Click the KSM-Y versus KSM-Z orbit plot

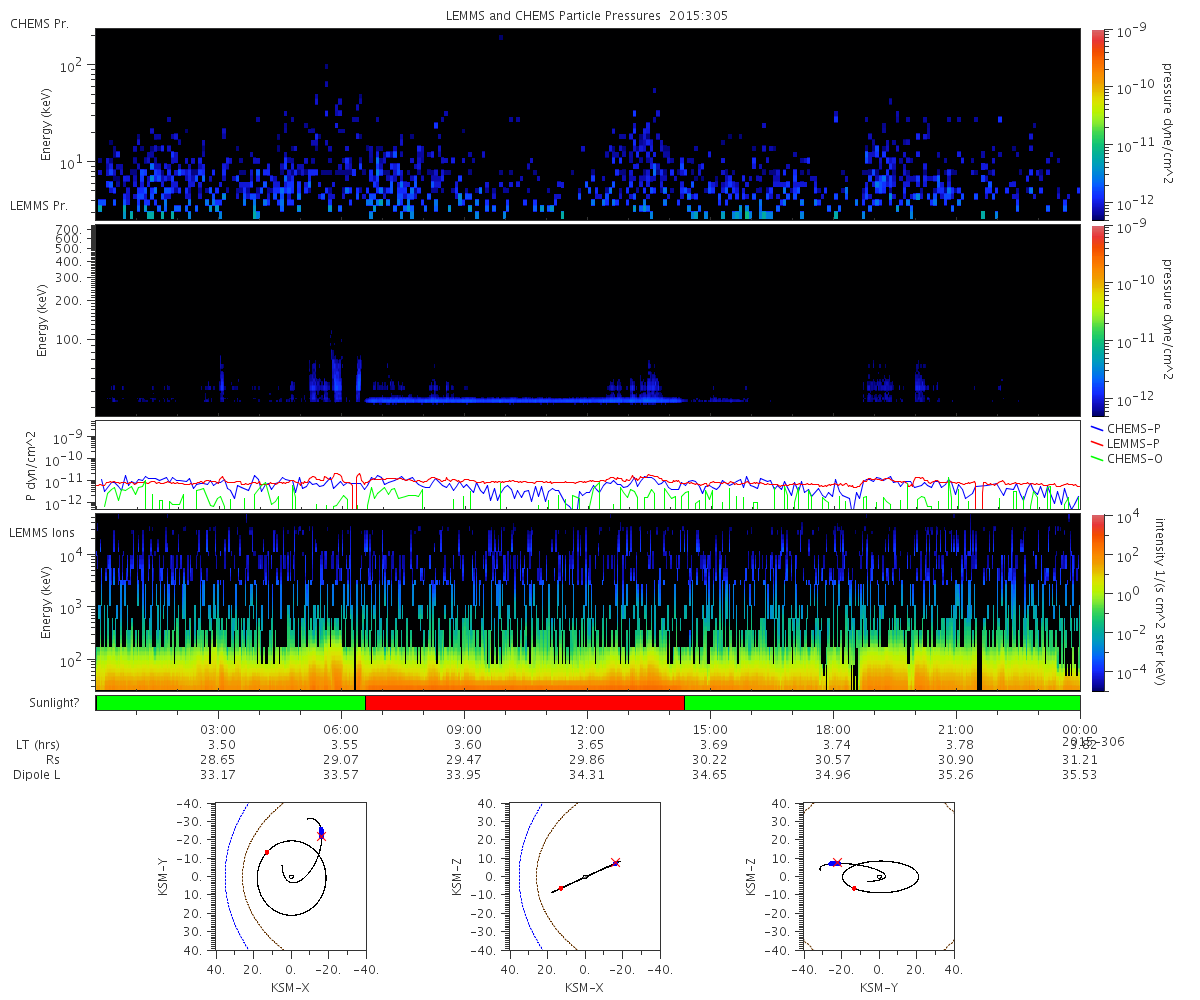[x=879, y=876]
